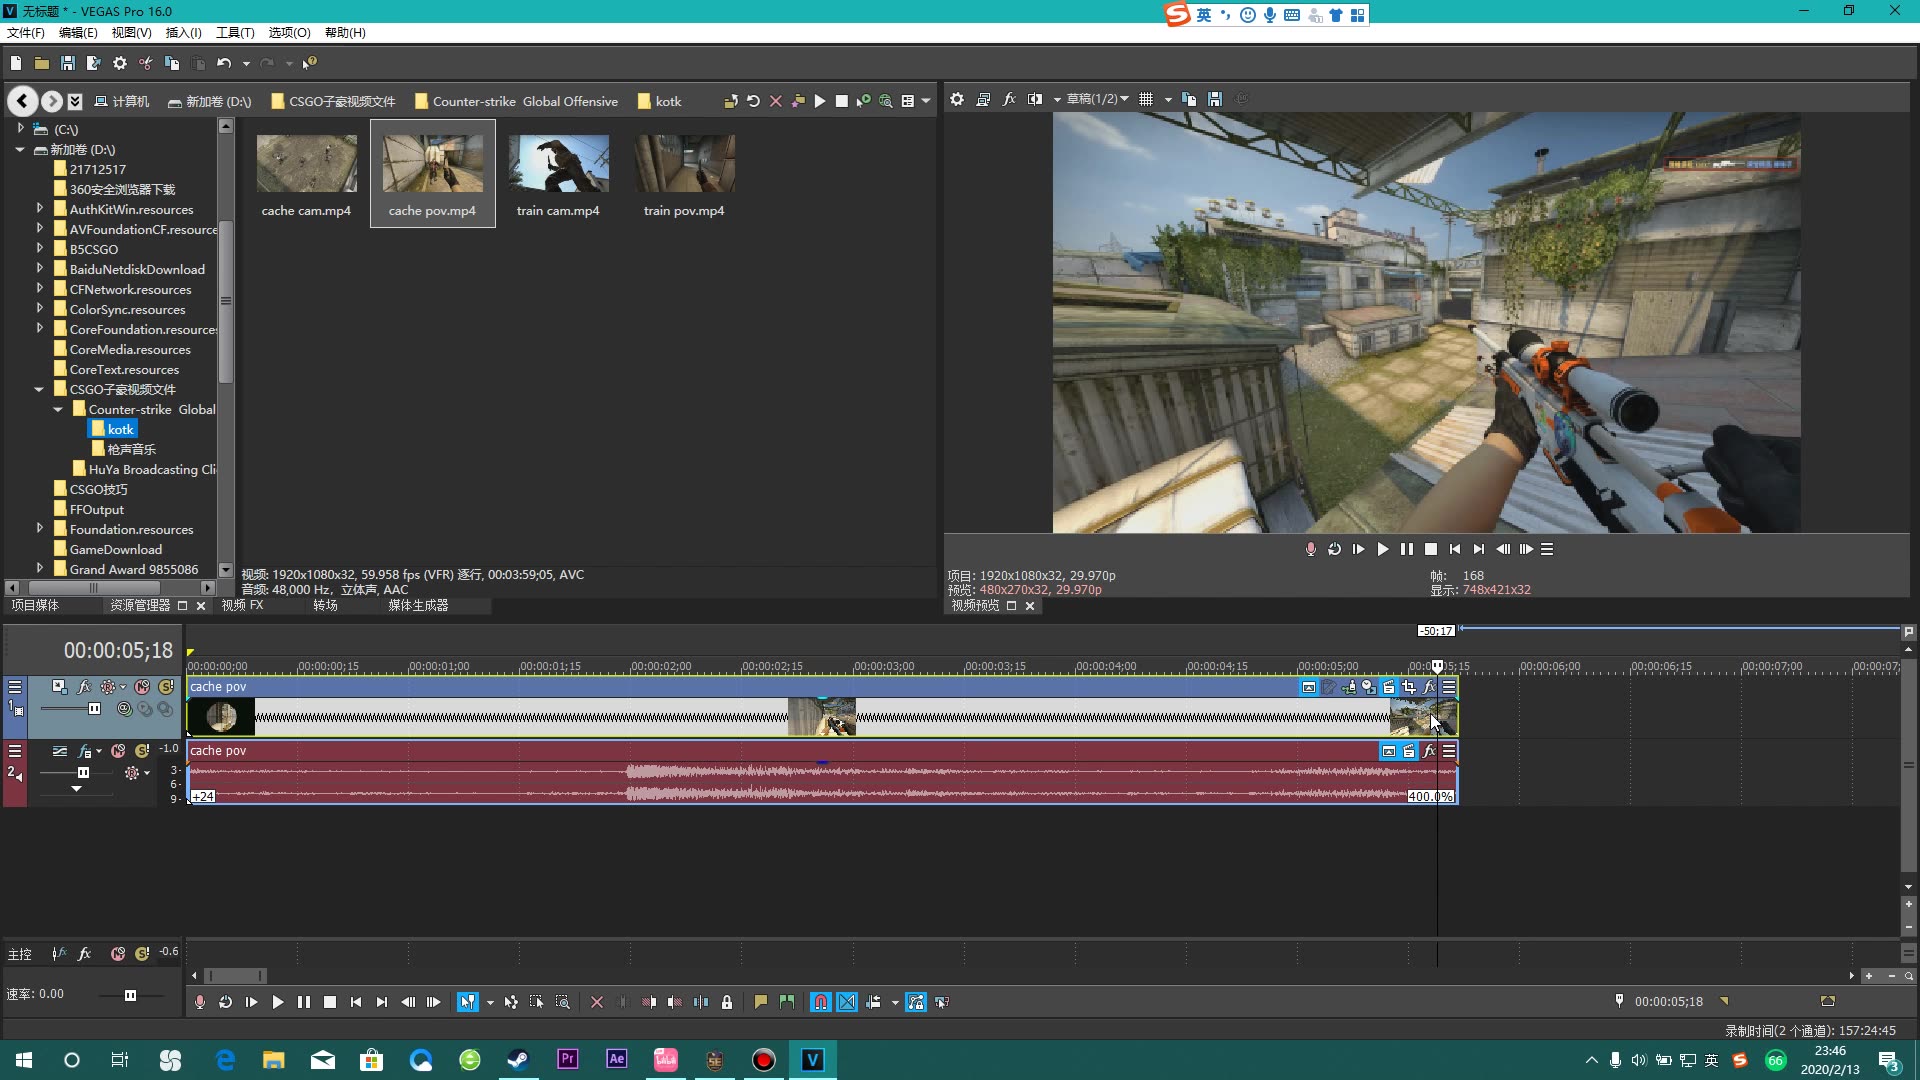
Task: Switch to the 视频 FX tab
Action: (242, 605)
